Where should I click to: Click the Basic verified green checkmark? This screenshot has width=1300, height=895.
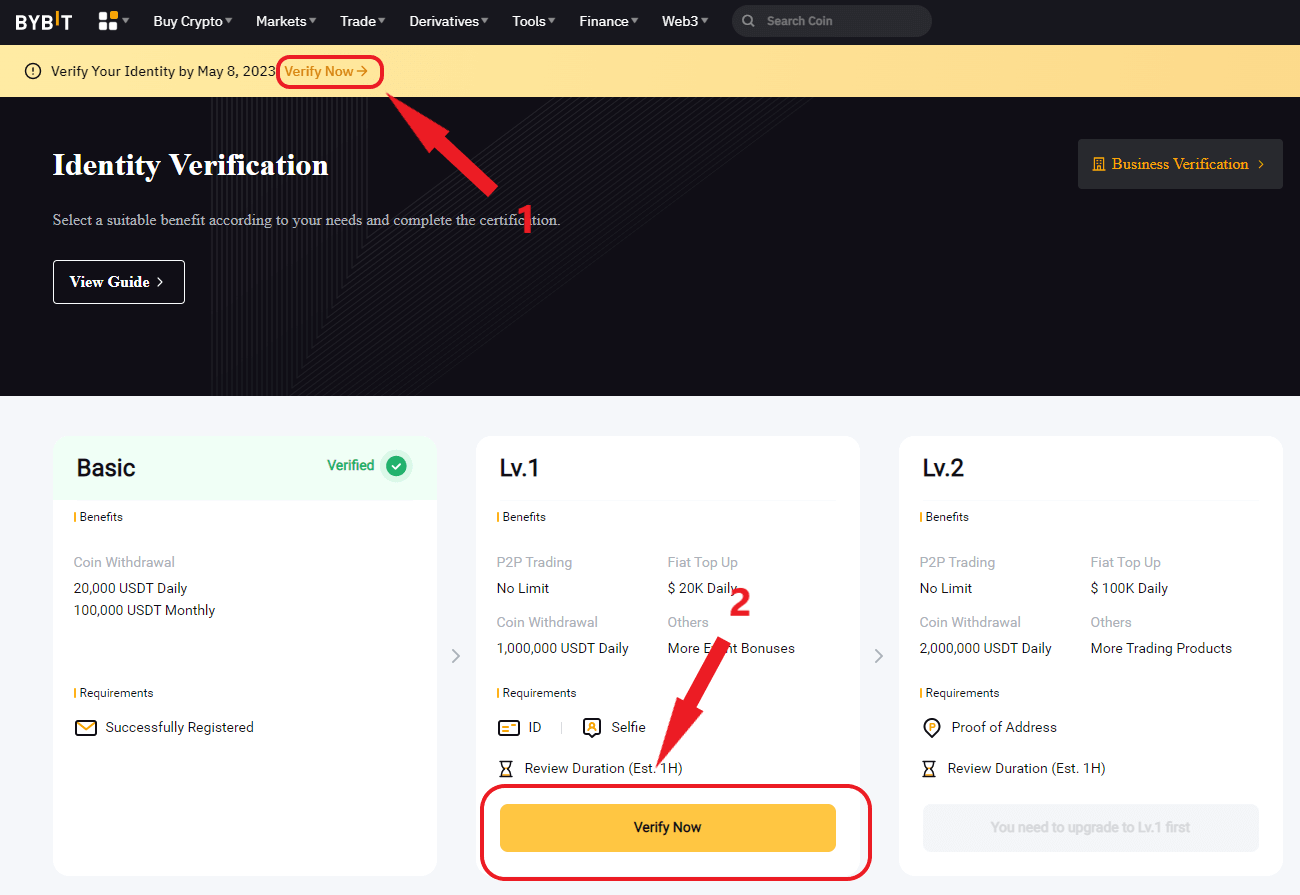397,466
